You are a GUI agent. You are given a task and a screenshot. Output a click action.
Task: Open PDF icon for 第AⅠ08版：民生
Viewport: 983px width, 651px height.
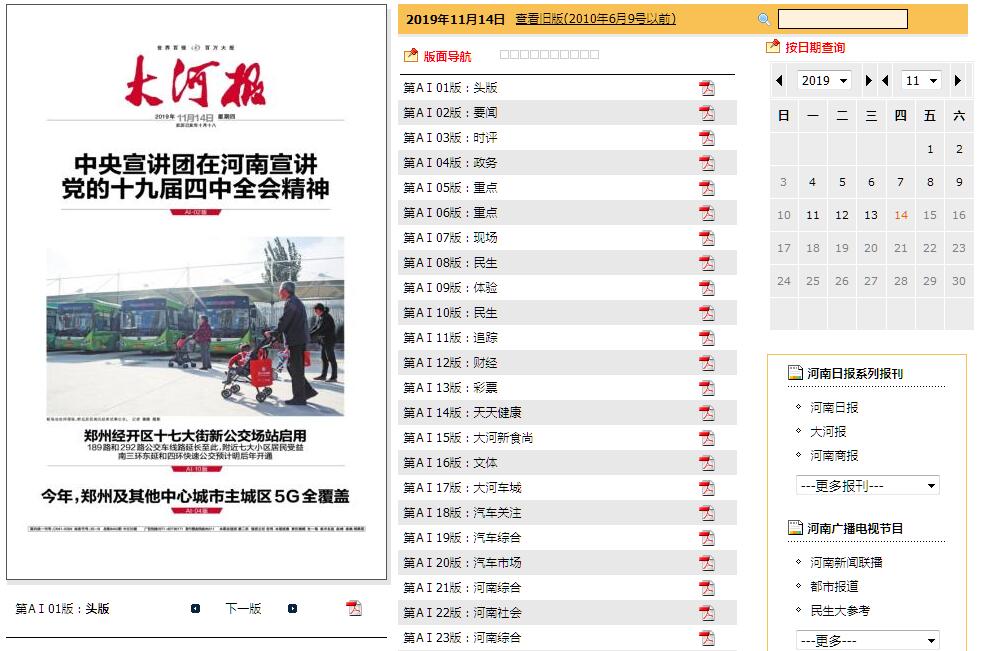(707, 263)
